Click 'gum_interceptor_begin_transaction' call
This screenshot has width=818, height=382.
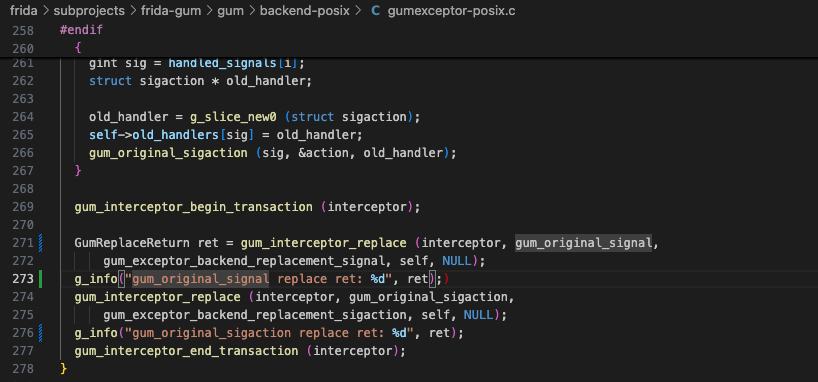(x=194, y=207)
